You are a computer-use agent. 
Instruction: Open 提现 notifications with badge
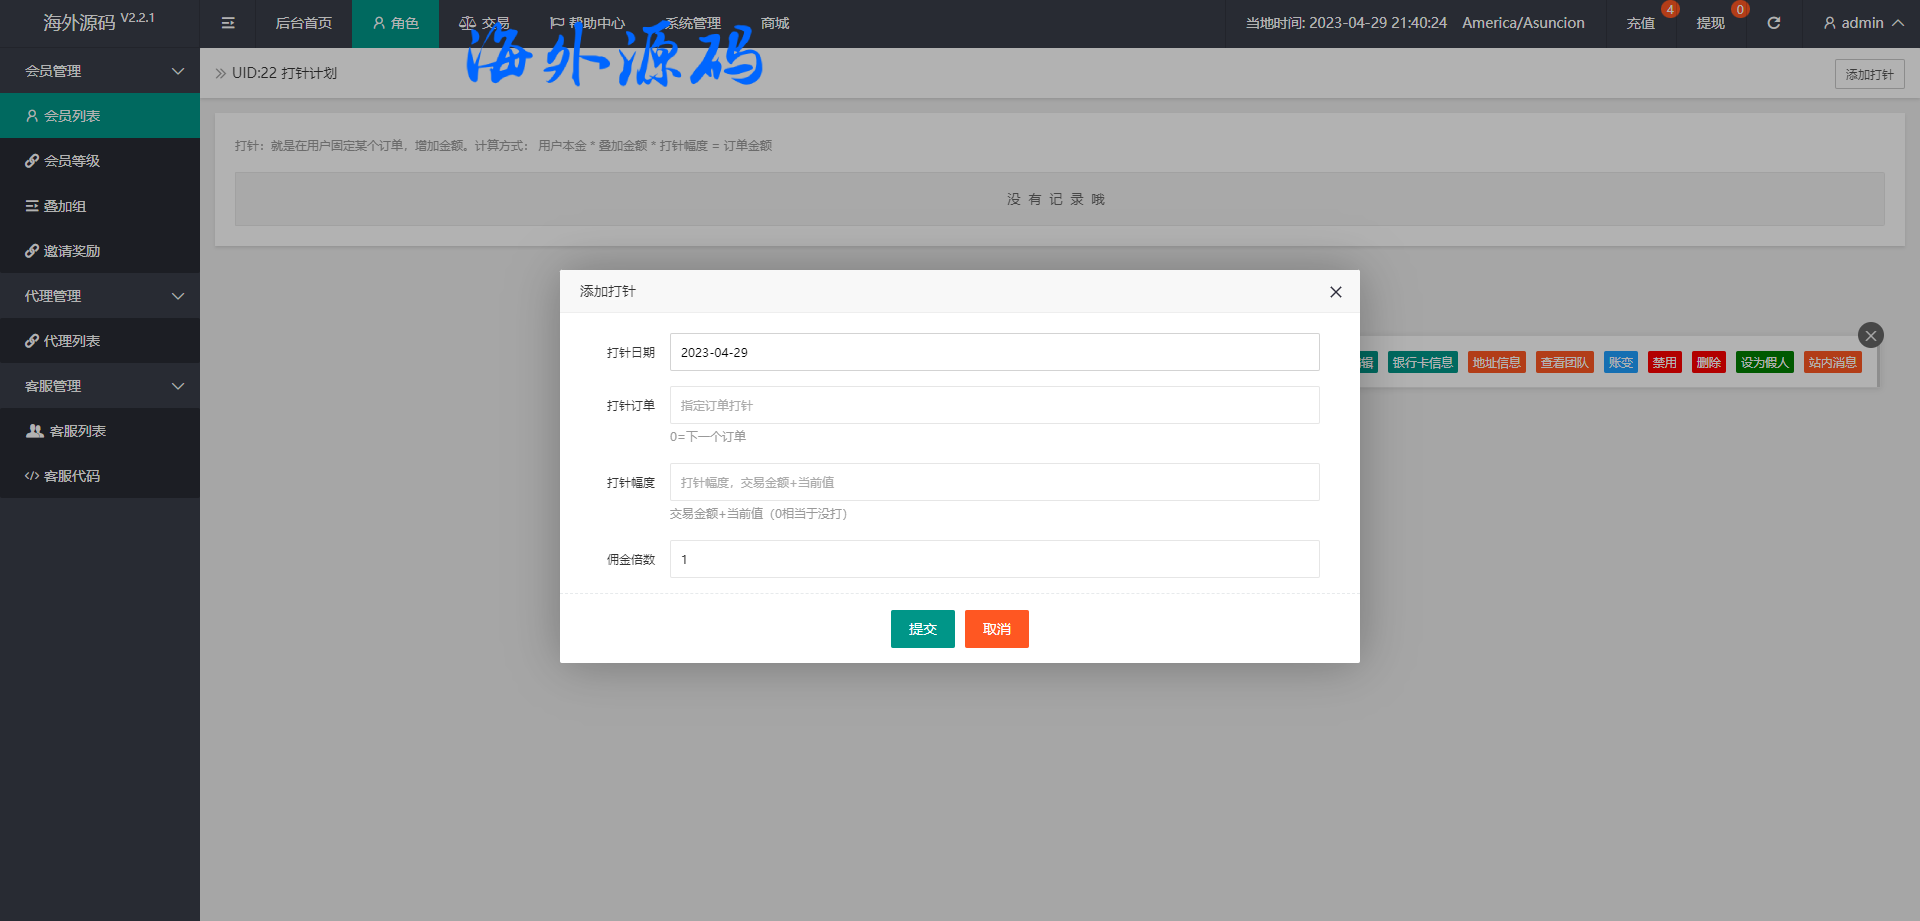point(1710,23)
